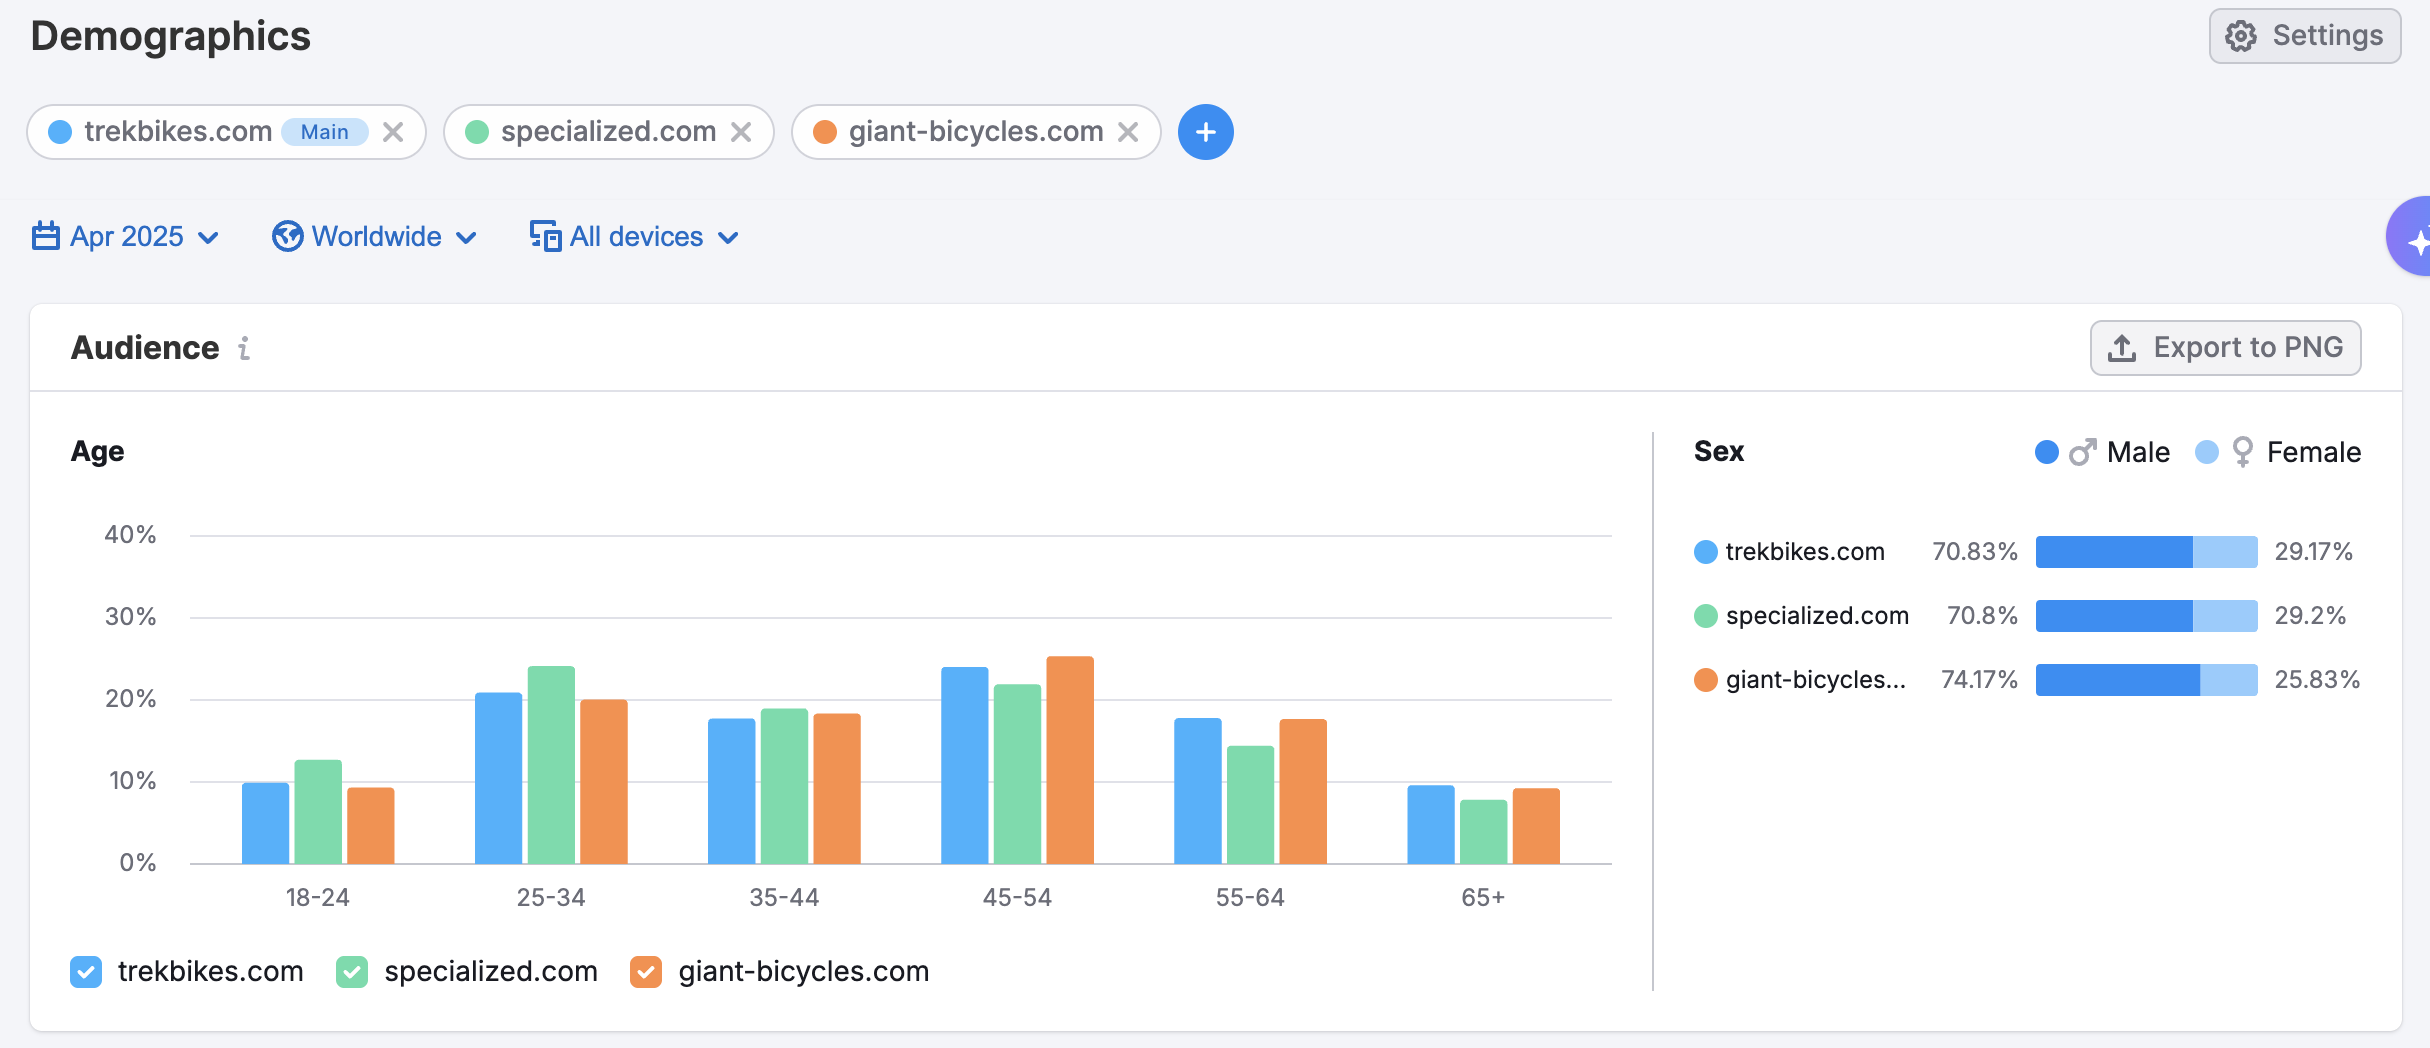Export the Audience chart to PNG

[x=2225, y=348]
